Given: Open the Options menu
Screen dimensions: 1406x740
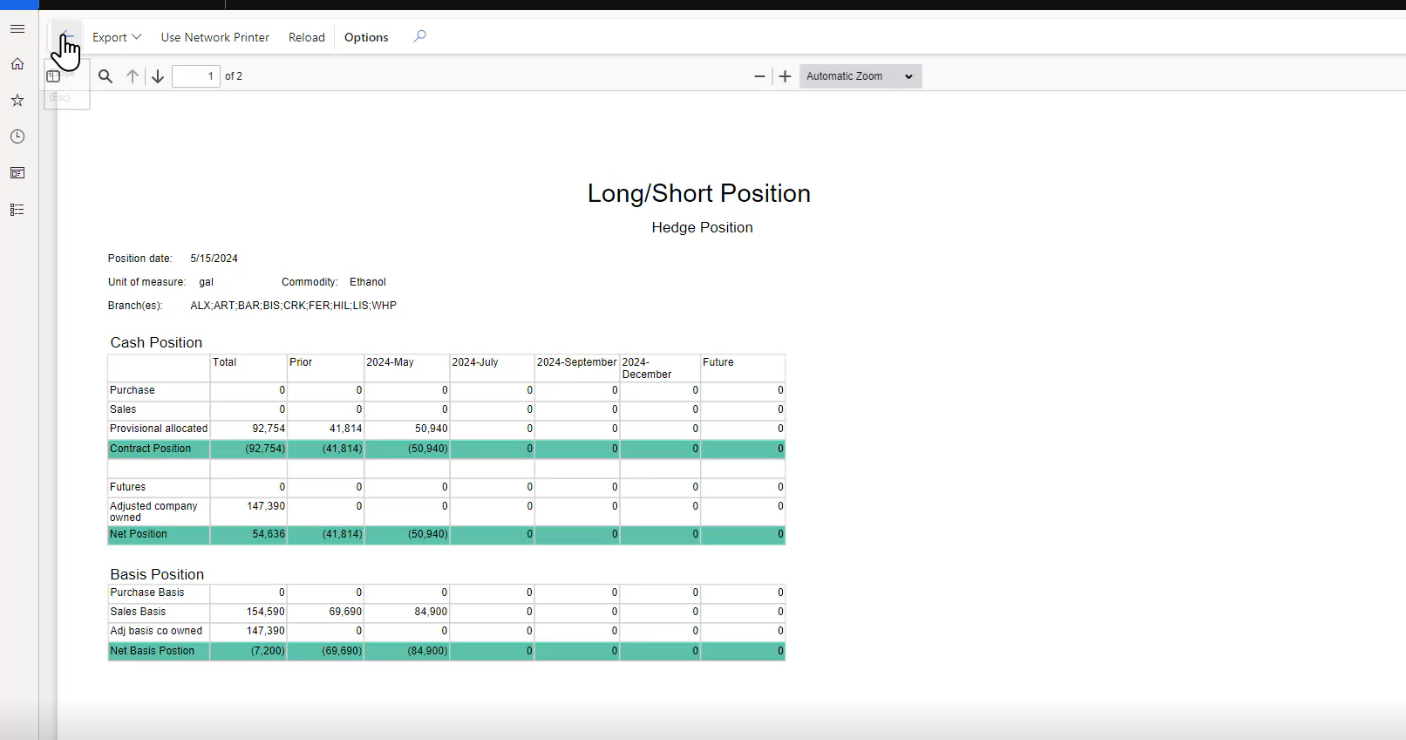Looking at the screenshot, I should (x=365, y=37).
